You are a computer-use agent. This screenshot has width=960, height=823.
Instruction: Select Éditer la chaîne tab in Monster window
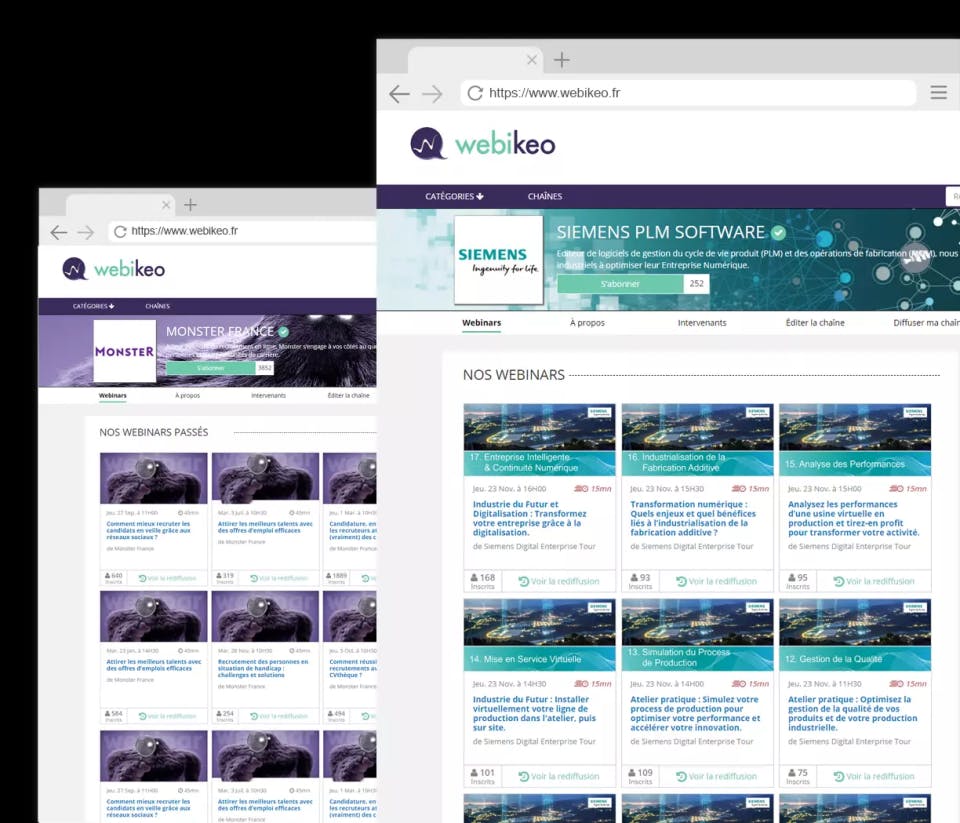pyautogui.click(x=348, y=396)
